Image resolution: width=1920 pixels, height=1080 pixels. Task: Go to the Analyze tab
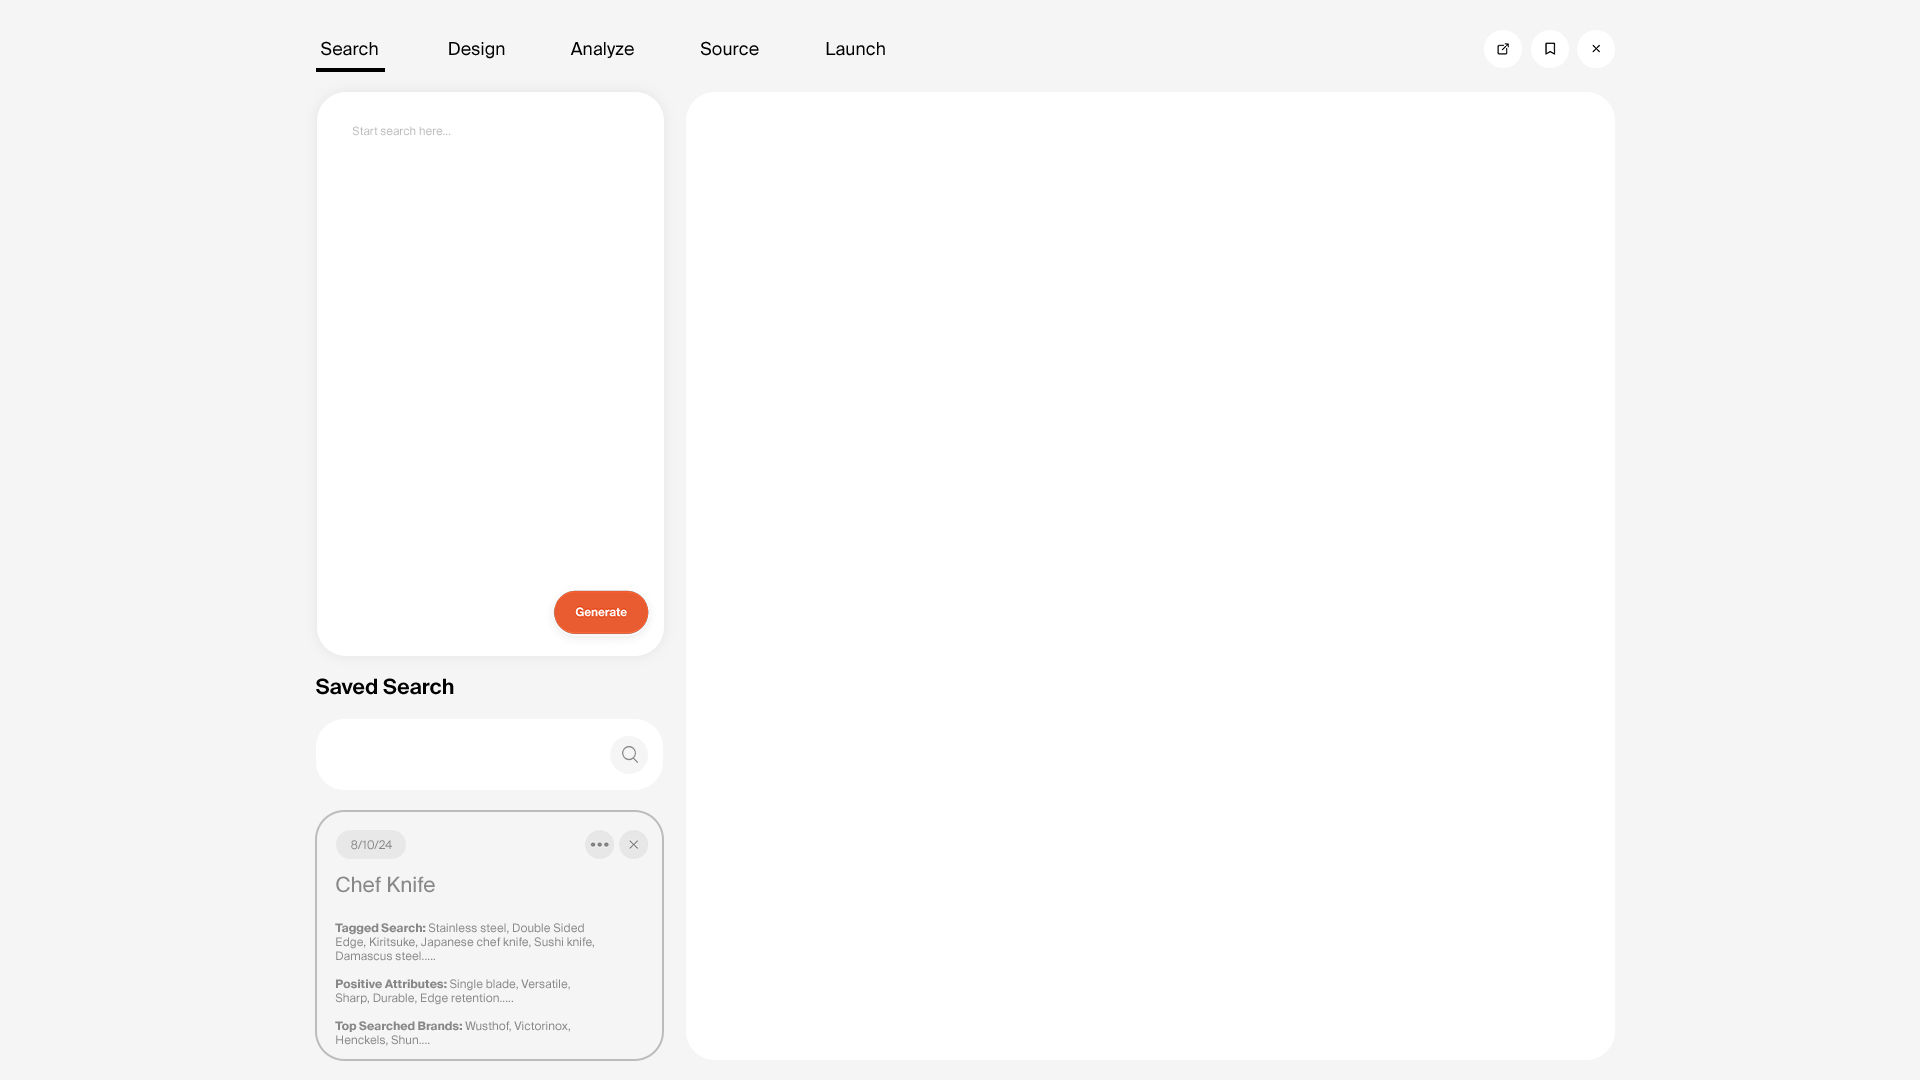(x=602, y=49)
